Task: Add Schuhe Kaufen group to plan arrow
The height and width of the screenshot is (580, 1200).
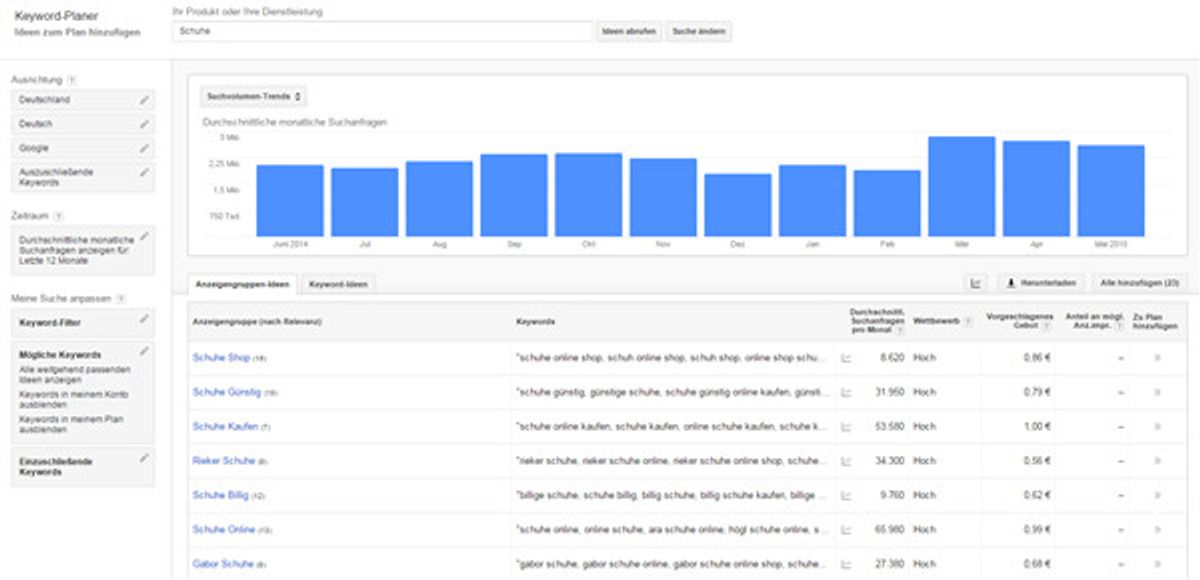Action: (1158, 427)
